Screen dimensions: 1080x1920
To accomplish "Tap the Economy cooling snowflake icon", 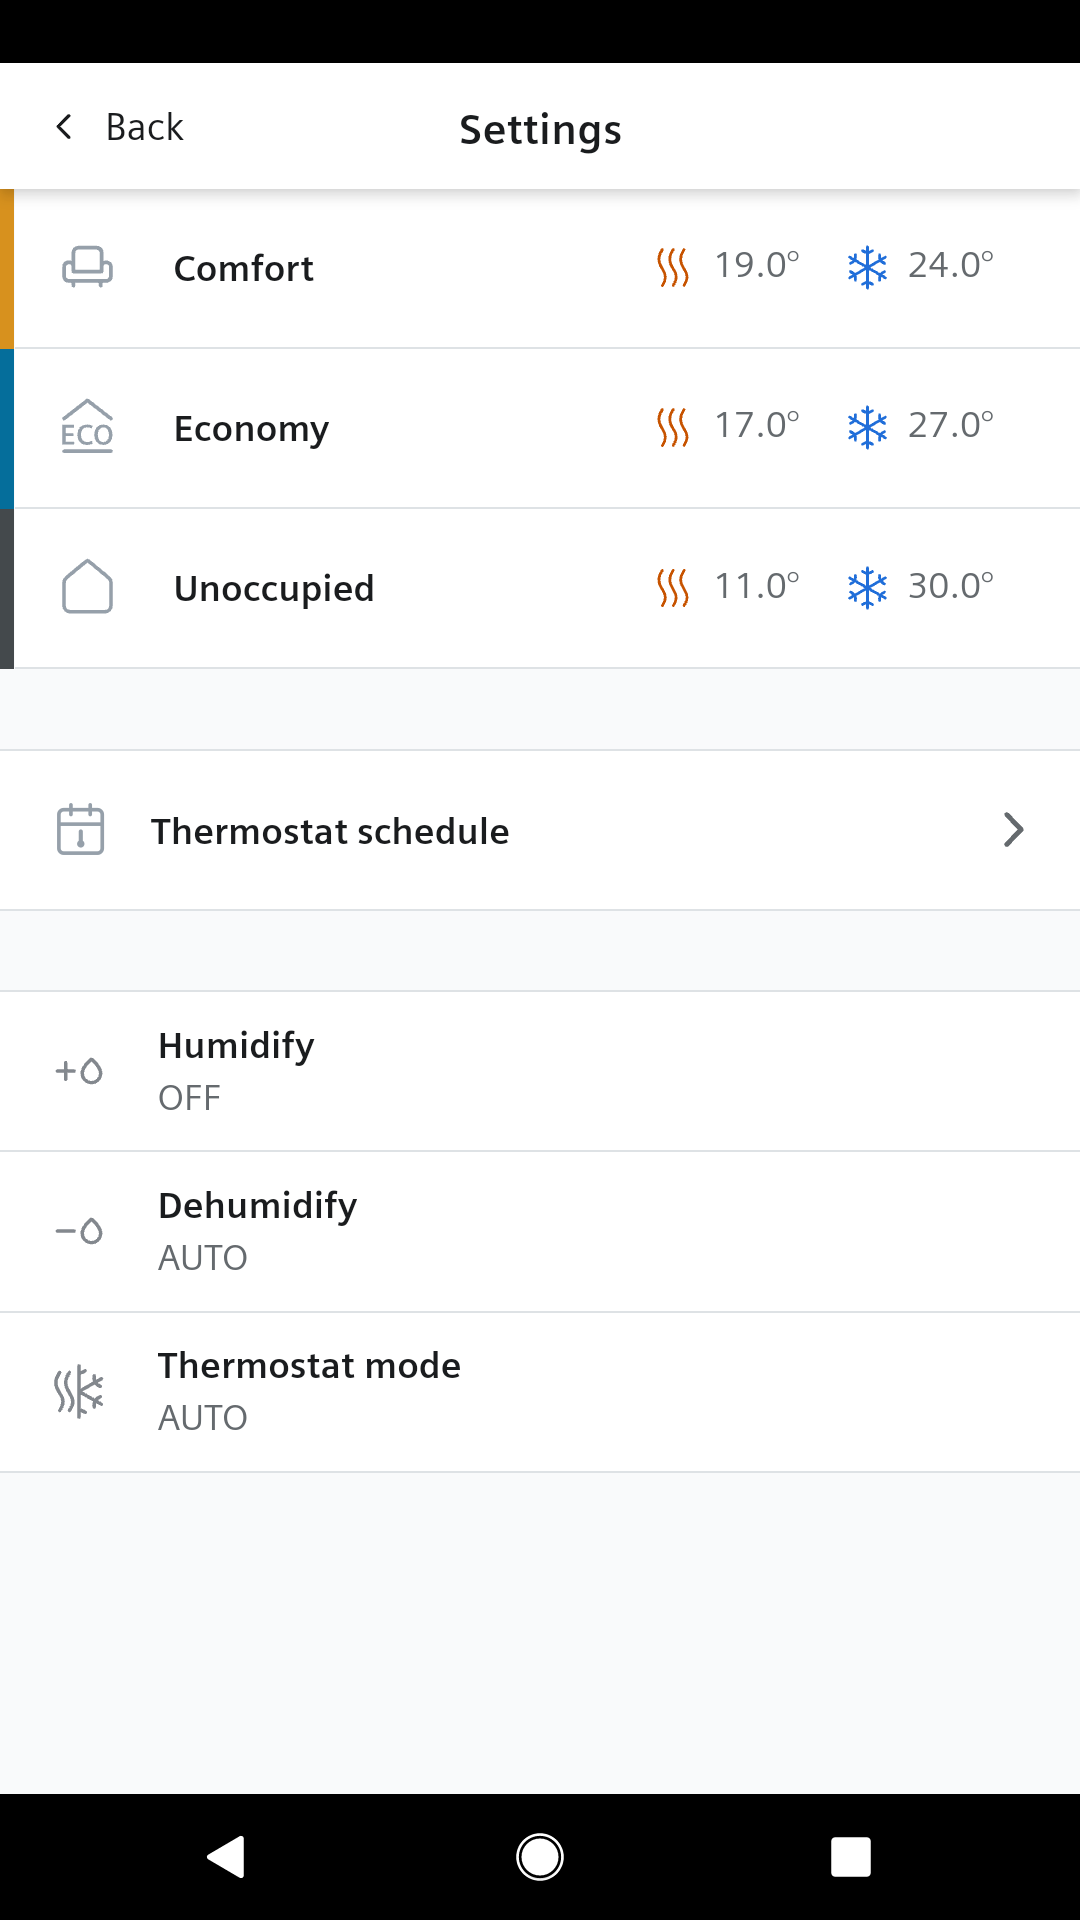I will click(867, 427).
